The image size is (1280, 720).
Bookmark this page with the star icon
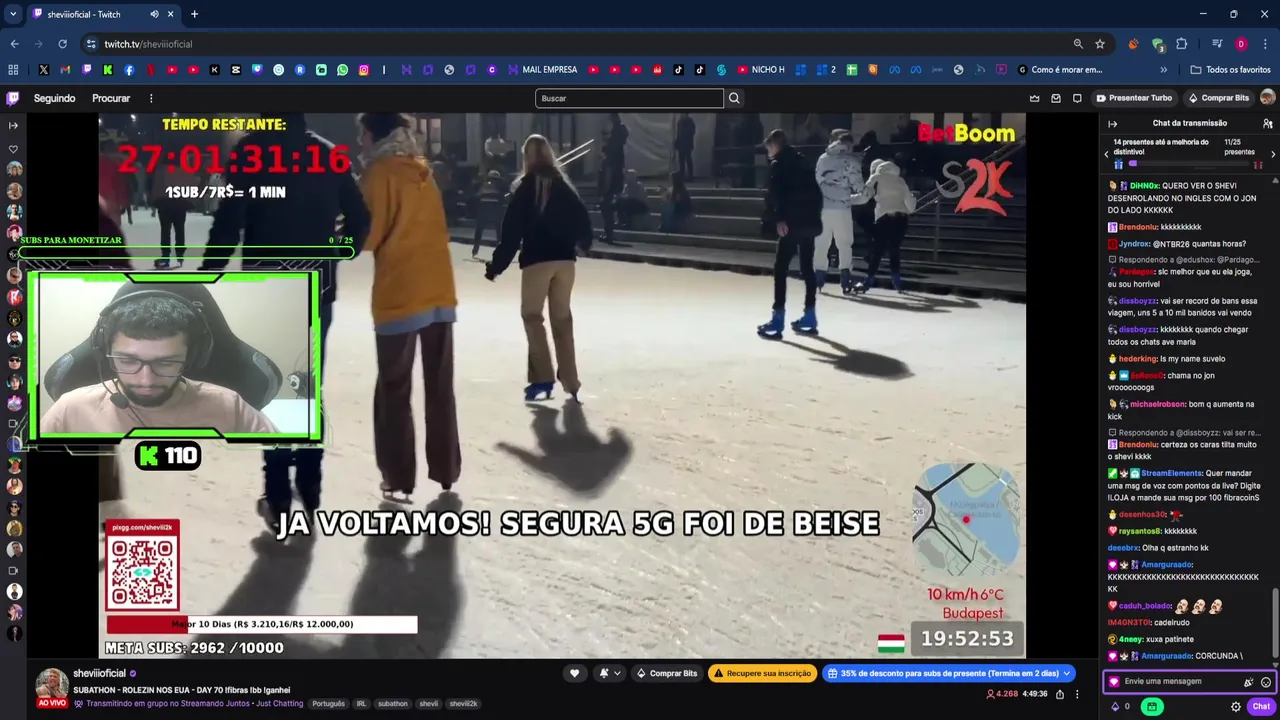coord(1100,44)
